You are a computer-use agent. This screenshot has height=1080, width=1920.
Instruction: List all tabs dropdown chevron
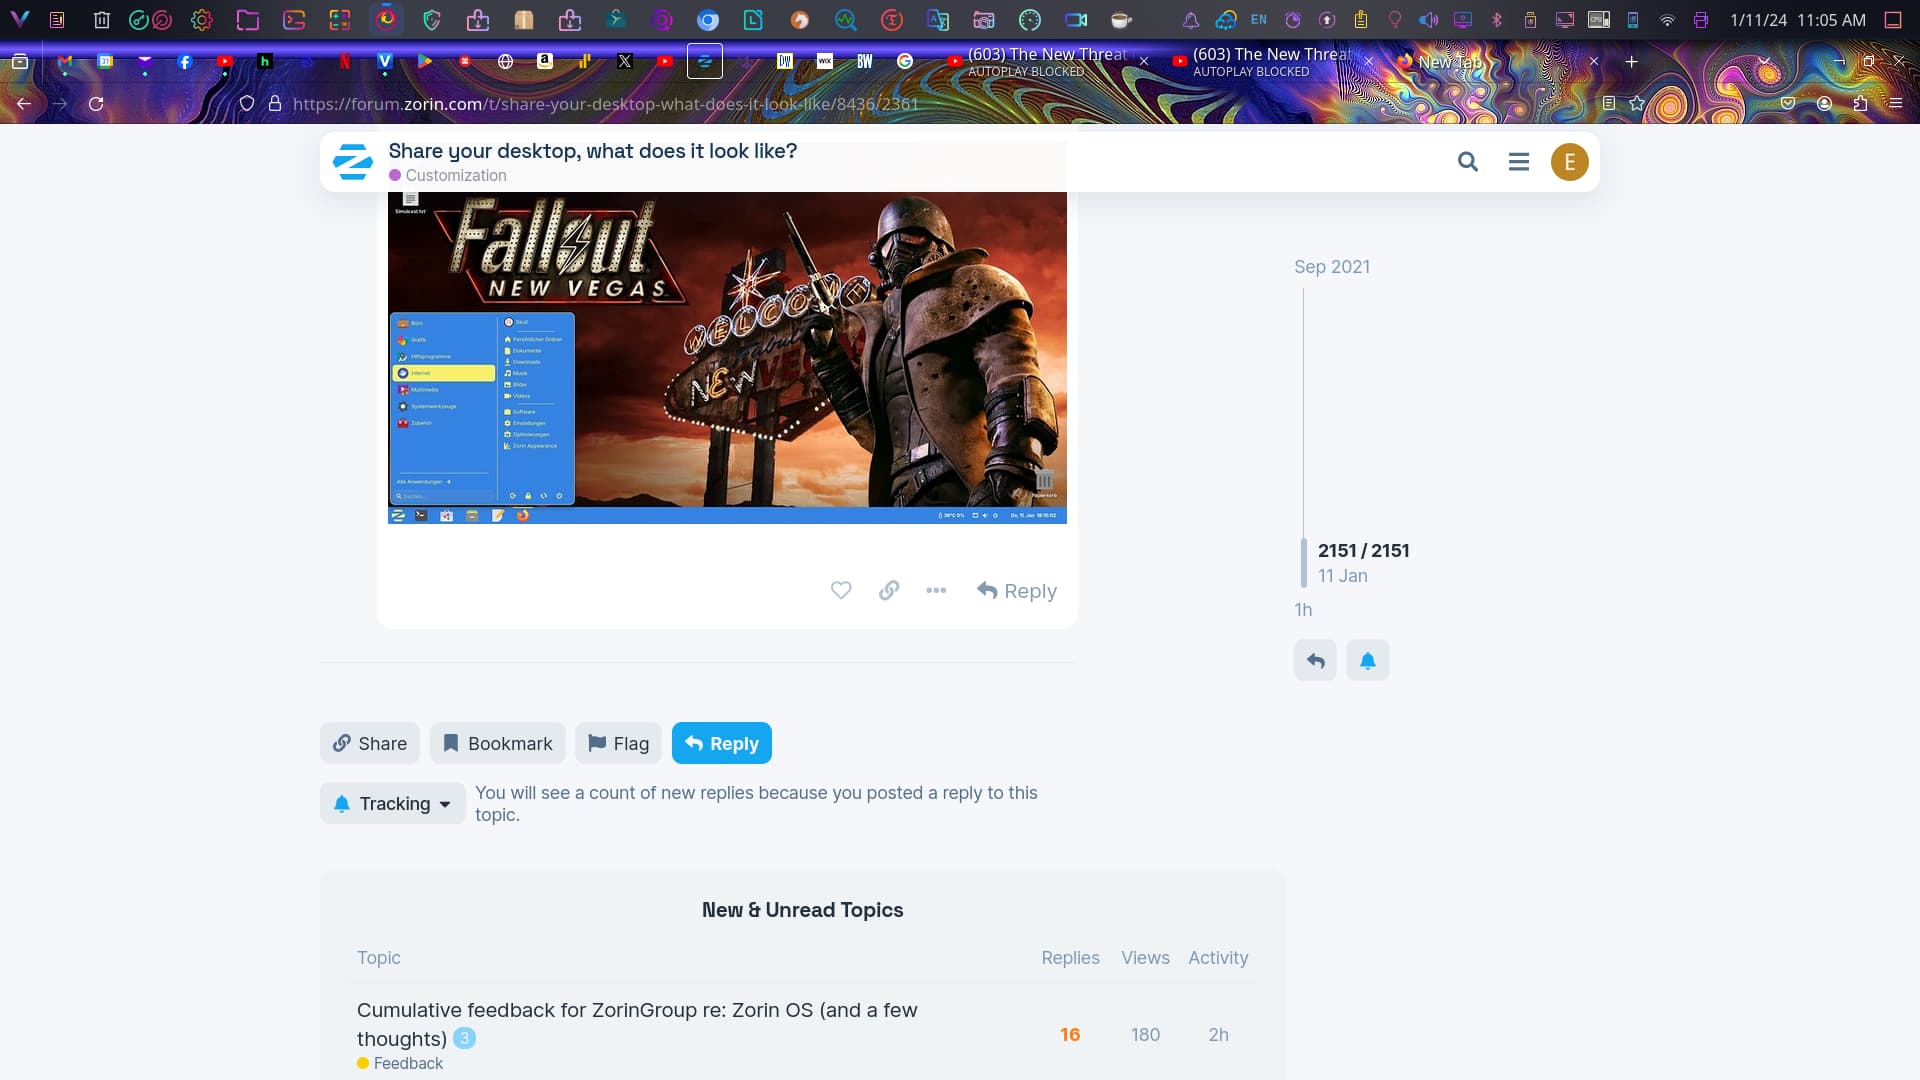tap(1765, 62)
